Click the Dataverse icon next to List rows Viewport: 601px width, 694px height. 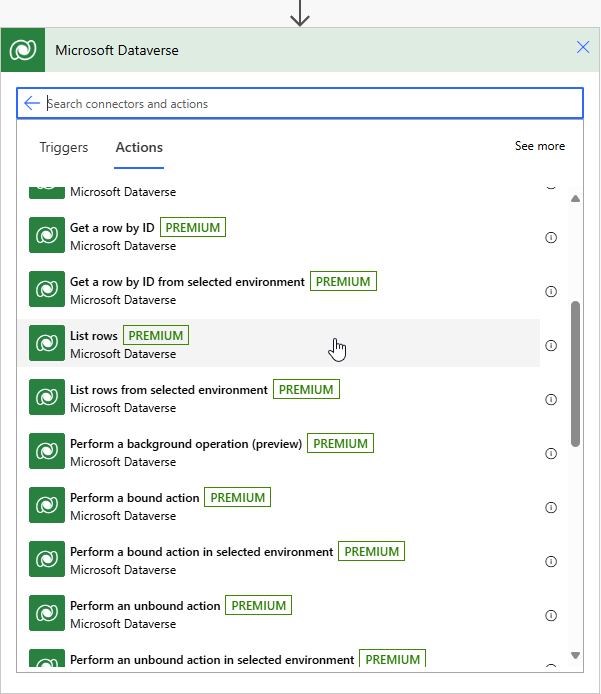click(x=47, y=343)
